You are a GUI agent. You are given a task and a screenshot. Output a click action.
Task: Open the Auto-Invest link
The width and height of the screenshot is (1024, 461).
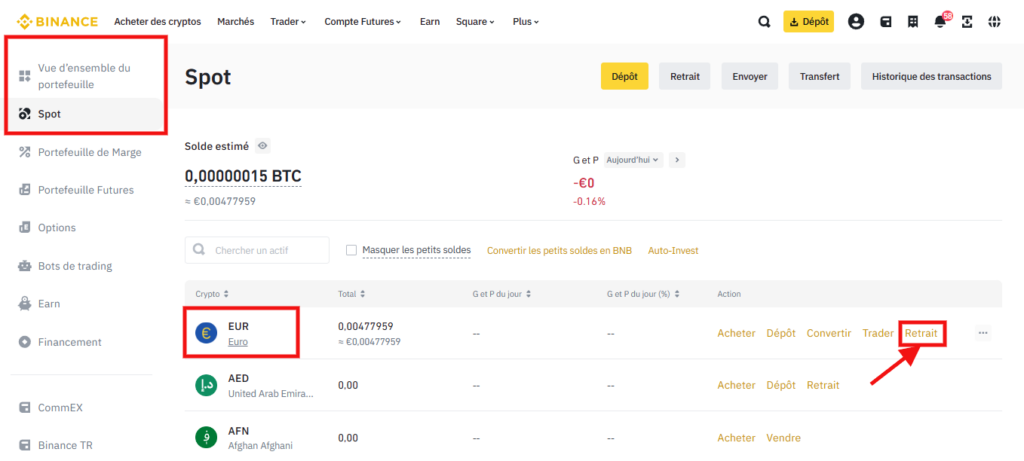(x=673, y=251)
